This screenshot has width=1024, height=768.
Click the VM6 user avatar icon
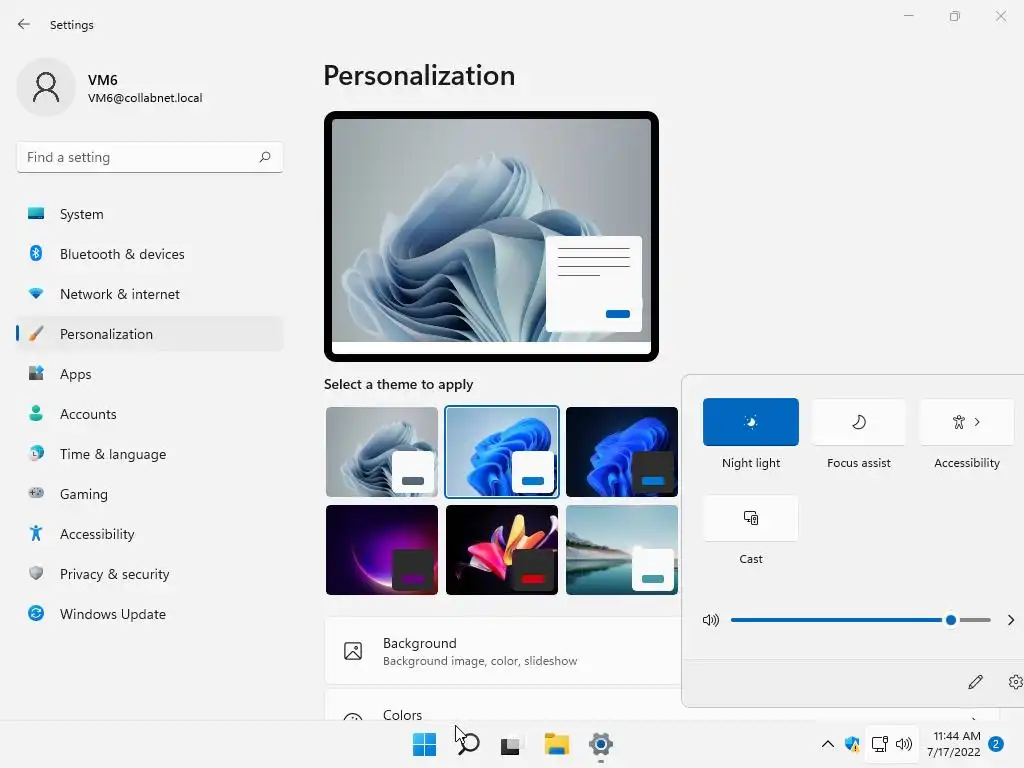(46, 87)
